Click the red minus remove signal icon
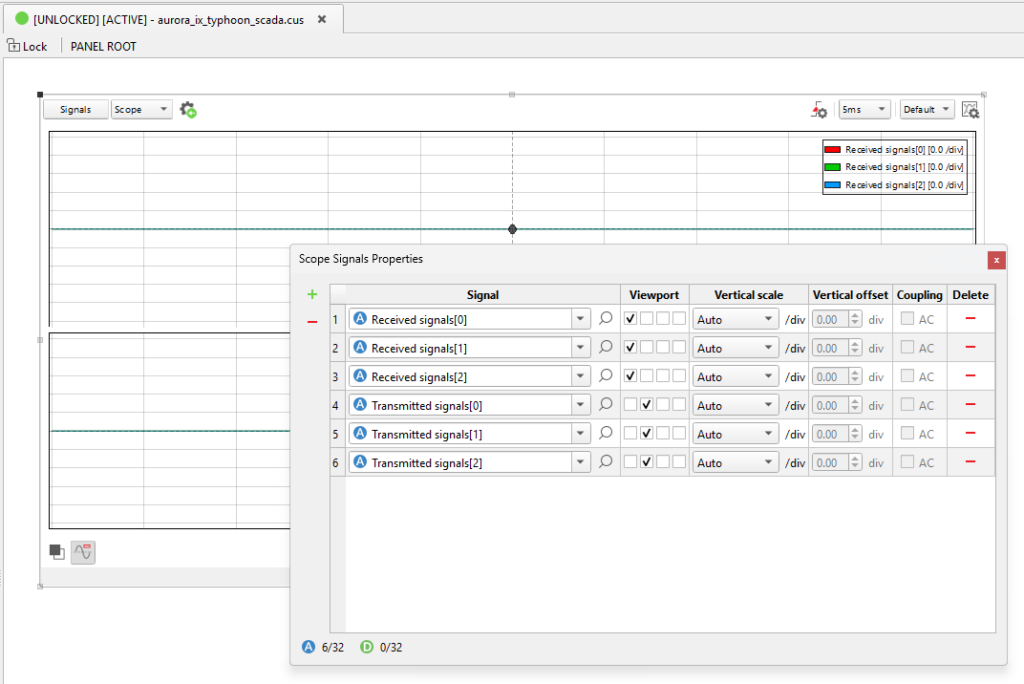Image resolution: width=1024 pixels, height=684 pixels. [312, 322]
